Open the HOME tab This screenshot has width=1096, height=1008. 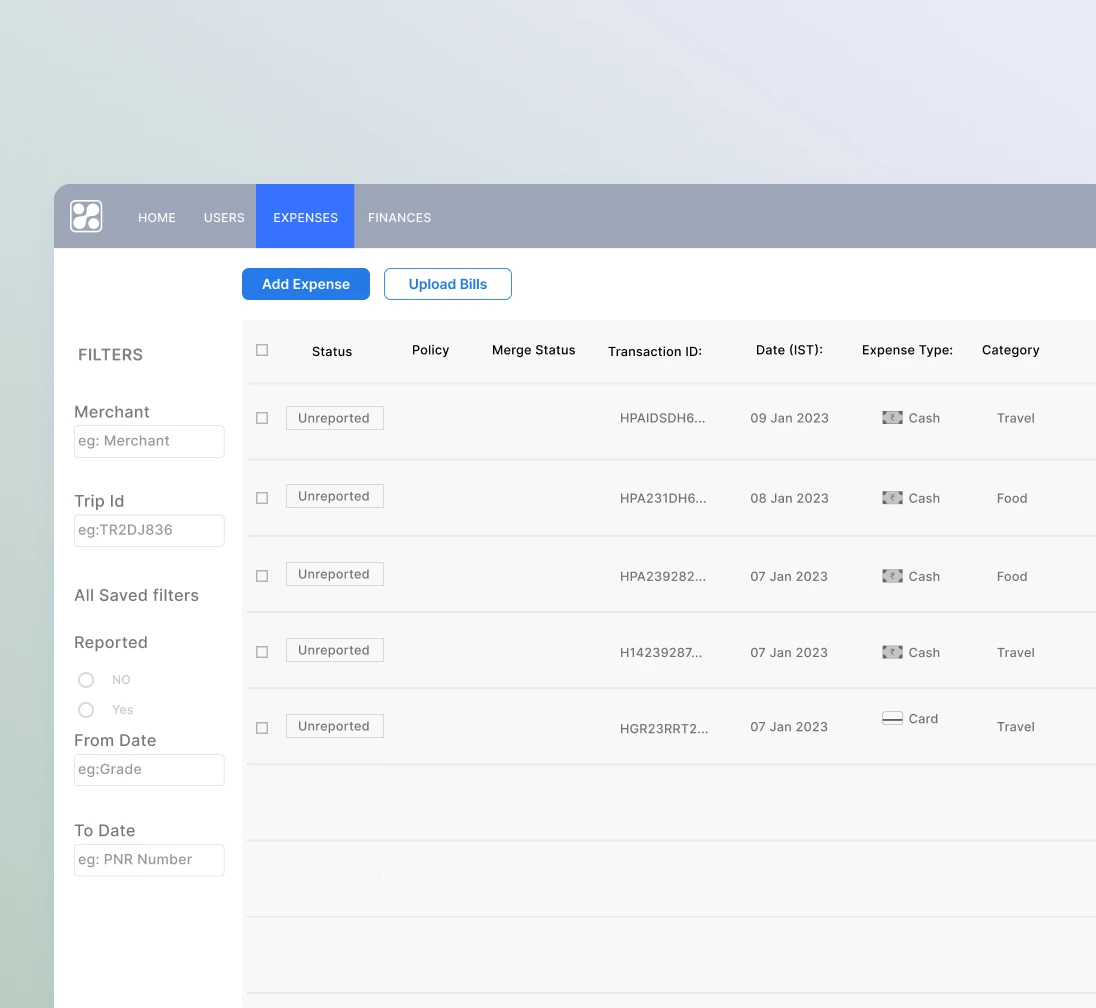[157, 217]
